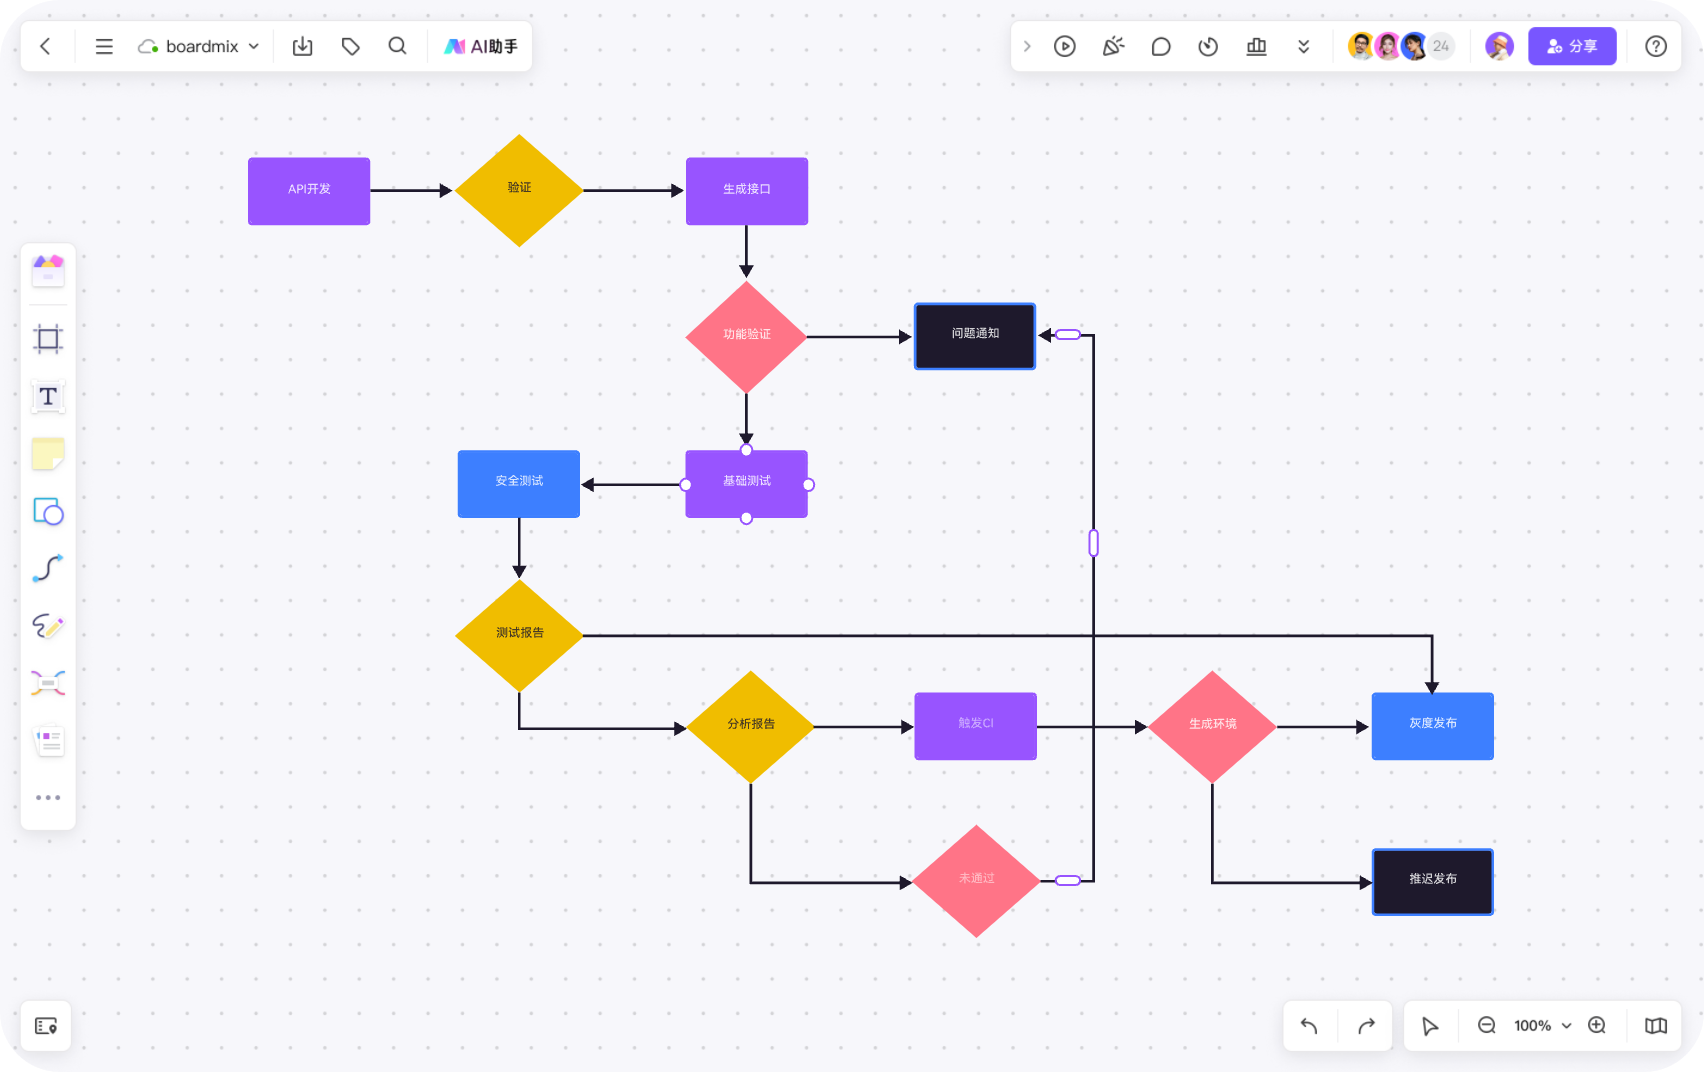1704x1072 pixels.
Task: Open the voting chart icon
Action: (1257, 46)
